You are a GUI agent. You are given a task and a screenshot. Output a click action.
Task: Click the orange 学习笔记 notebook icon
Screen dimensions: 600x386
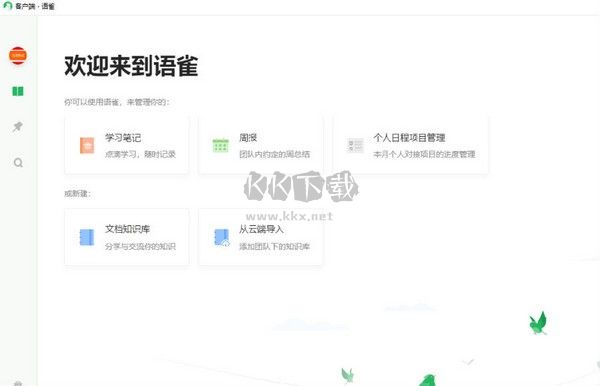pos(87,145)
